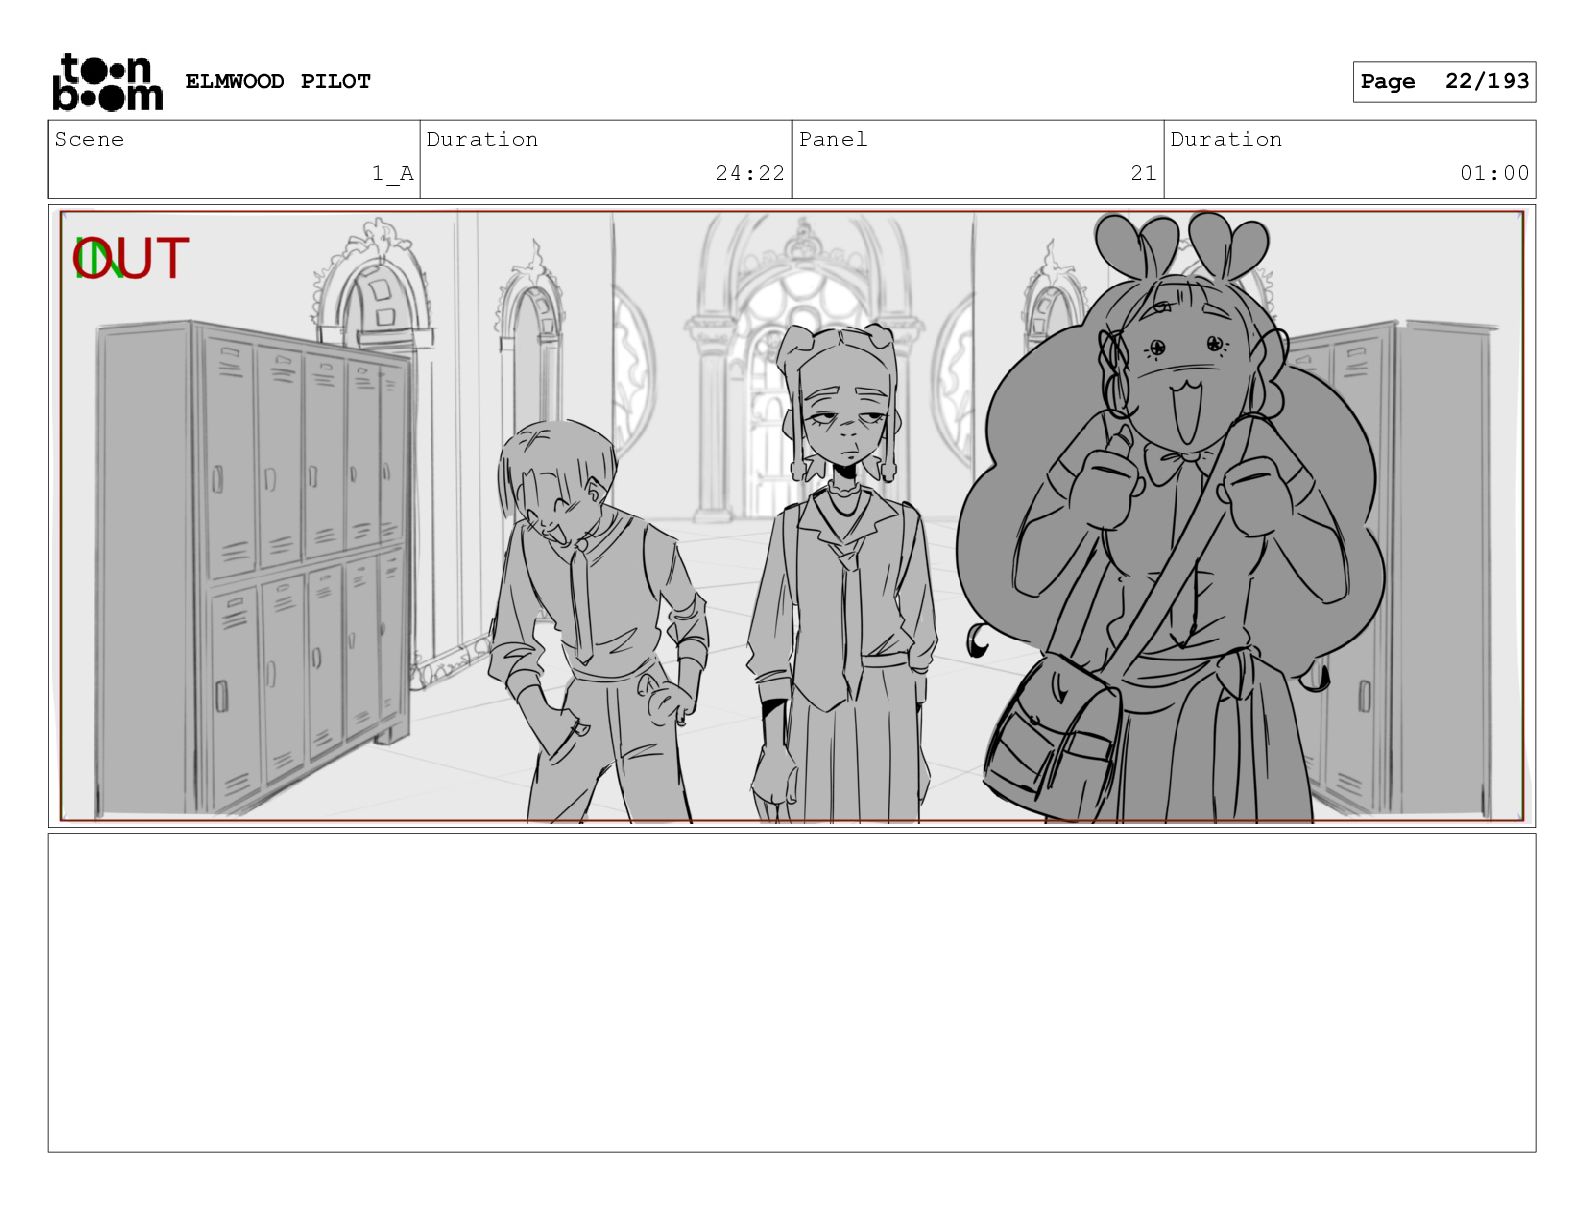
Task: Click the empty notes box below panel
Action: 792,993
